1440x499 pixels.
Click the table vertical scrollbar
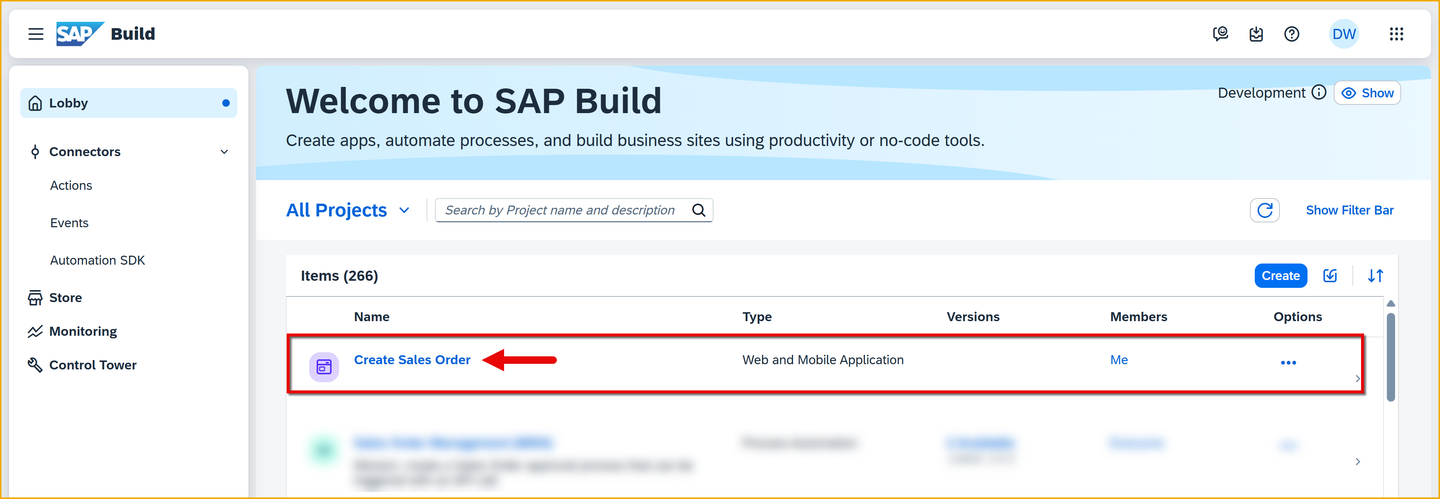(1390, 357)
